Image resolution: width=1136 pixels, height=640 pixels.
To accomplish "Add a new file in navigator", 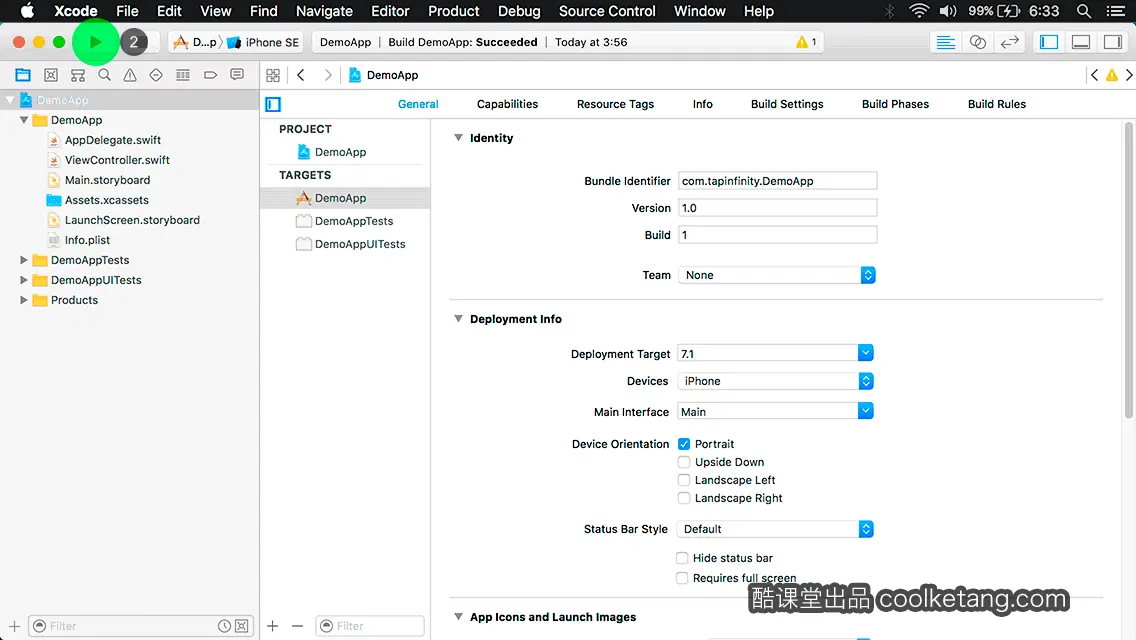I will (x=14, y=626).
